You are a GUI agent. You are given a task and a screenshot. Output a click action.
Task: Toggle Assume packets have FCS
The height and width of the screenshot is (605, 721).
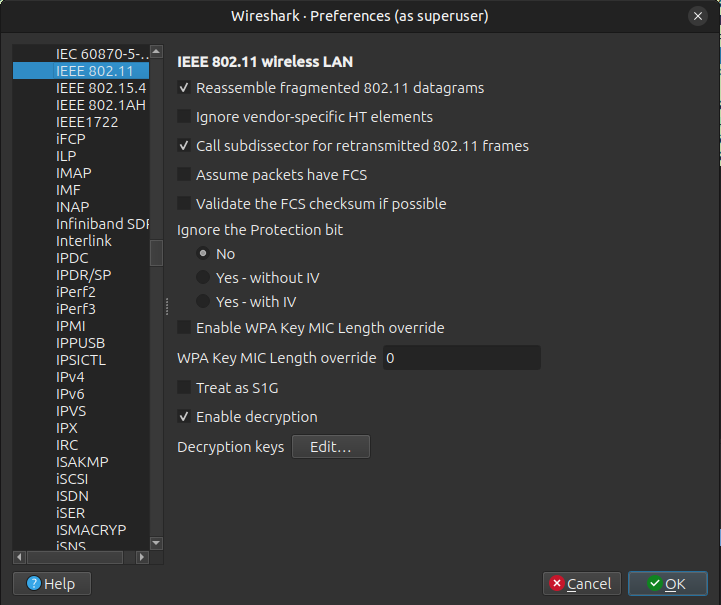[x=184, y=175]
